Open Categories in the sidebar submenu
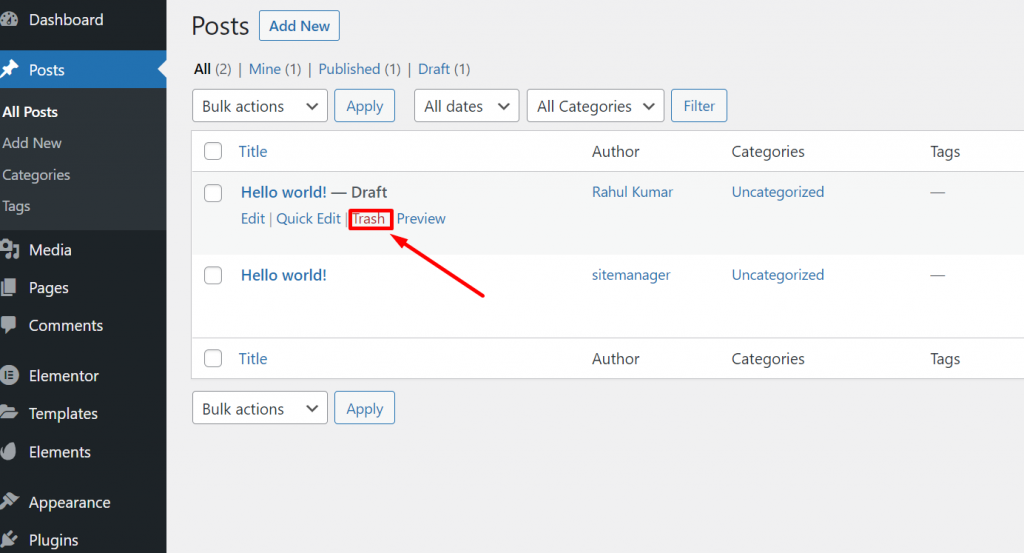Image resolution: width=1024 pixels, height=553 pixels. (x=36, y=175)
